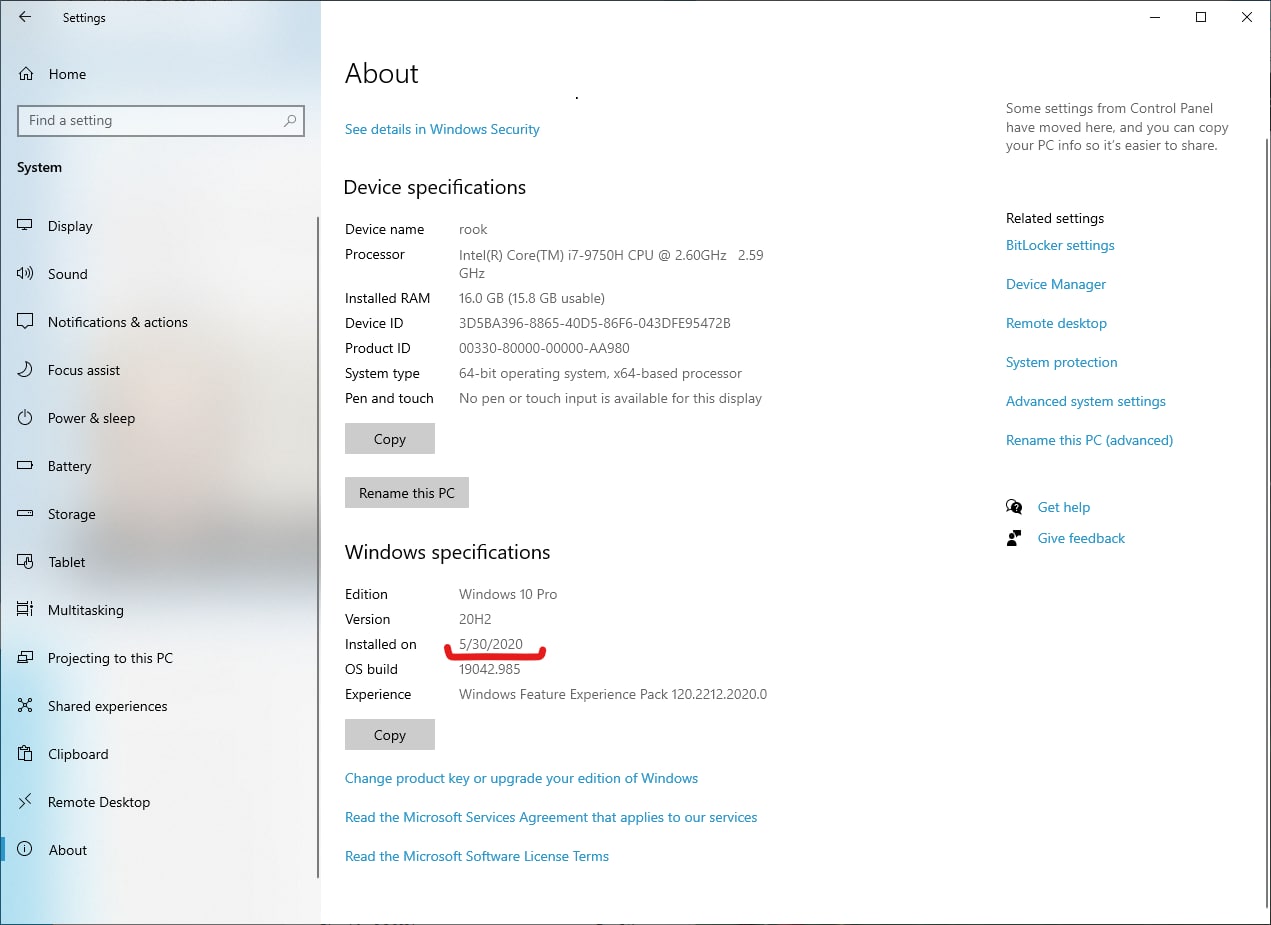Click the Power & sleep icon

pos(26,418)
